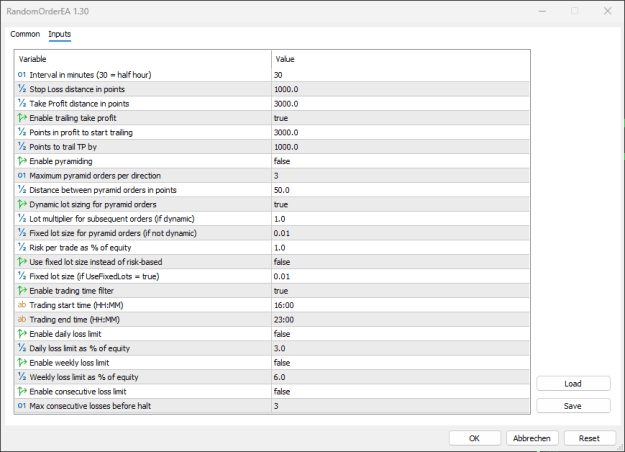Click the Points in profit value 3000.0

[286, 132]
